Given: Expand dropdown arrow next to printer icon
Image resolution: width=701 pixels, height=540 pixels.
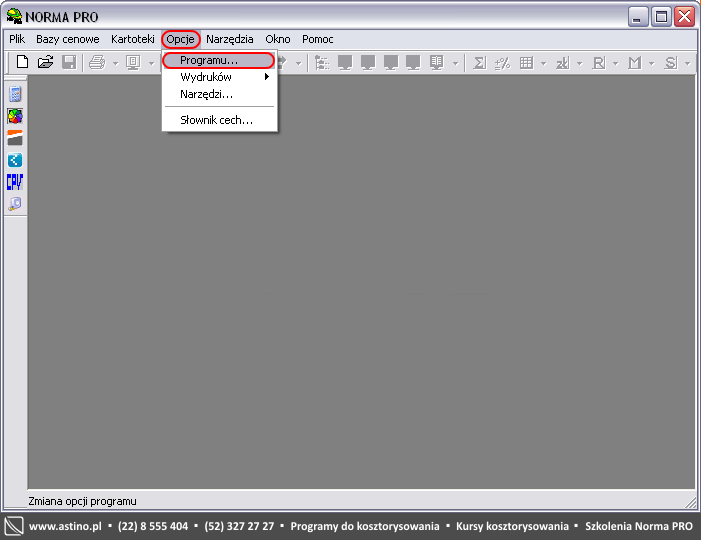Looking at the screenshot, I should pyautogui.click(x=115, y=63).
